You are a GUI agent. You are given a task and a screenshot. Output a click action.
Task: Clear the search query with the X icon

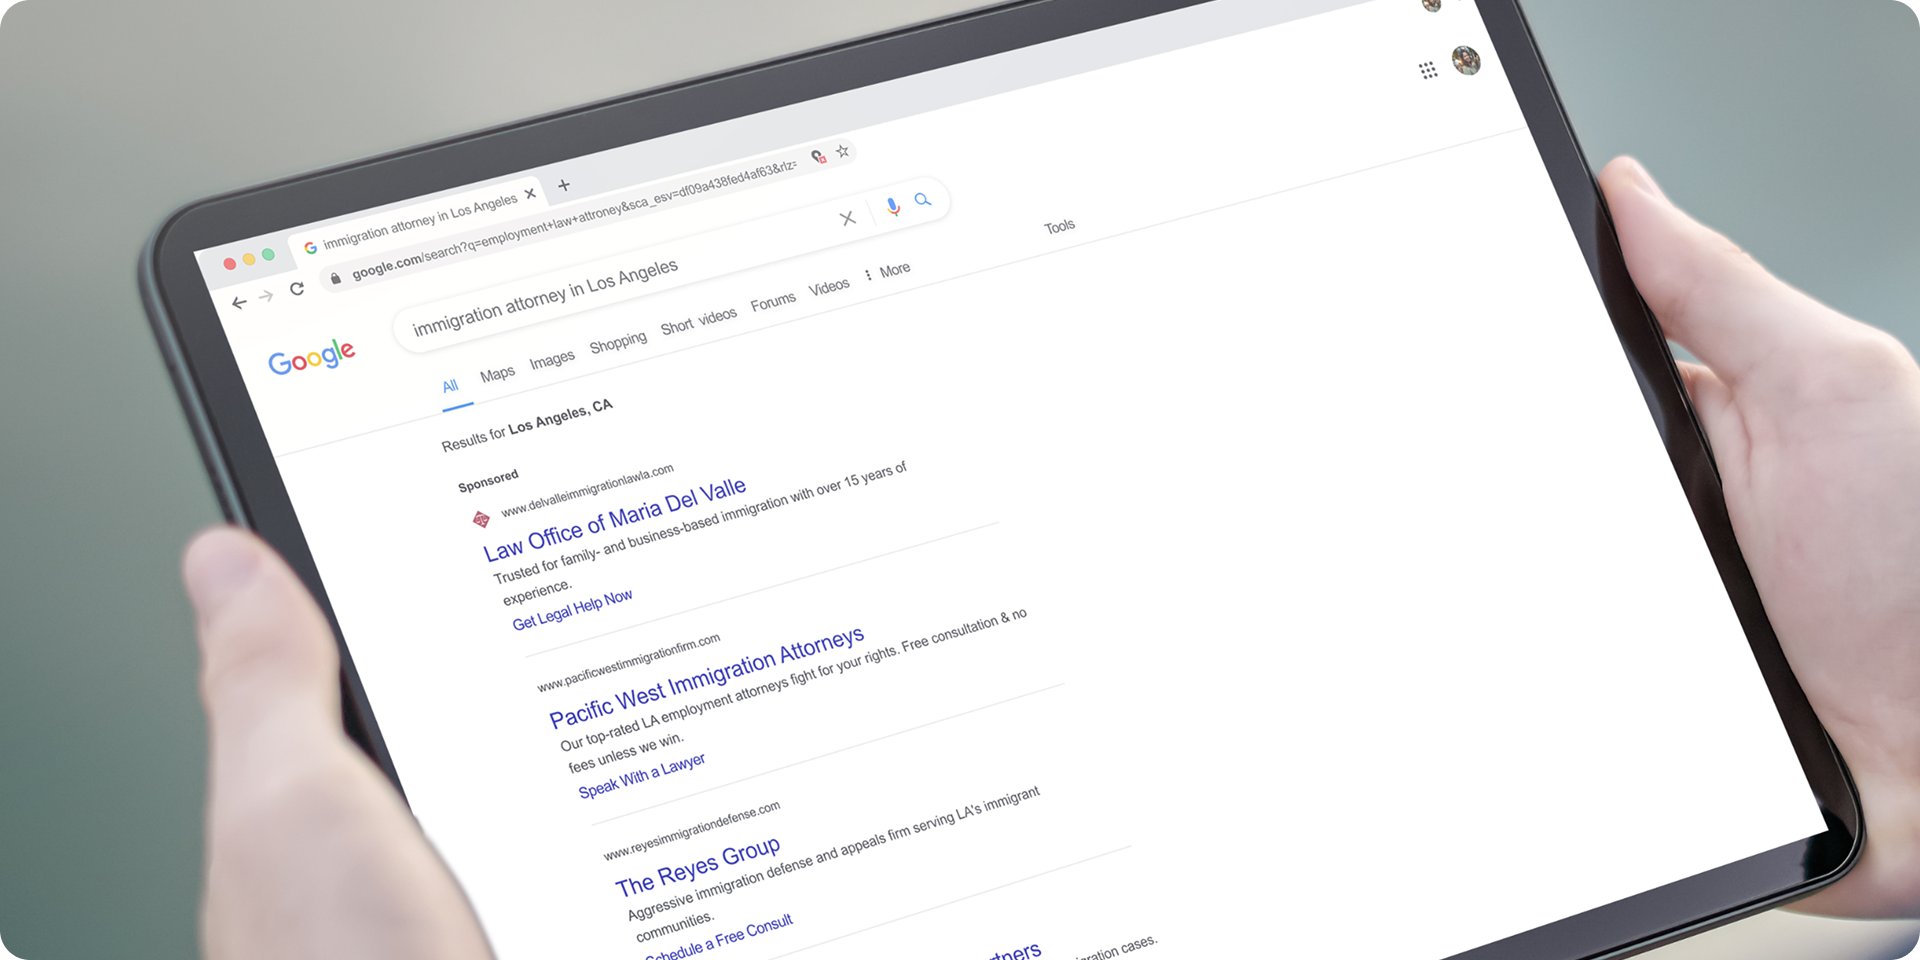[848, 218]
